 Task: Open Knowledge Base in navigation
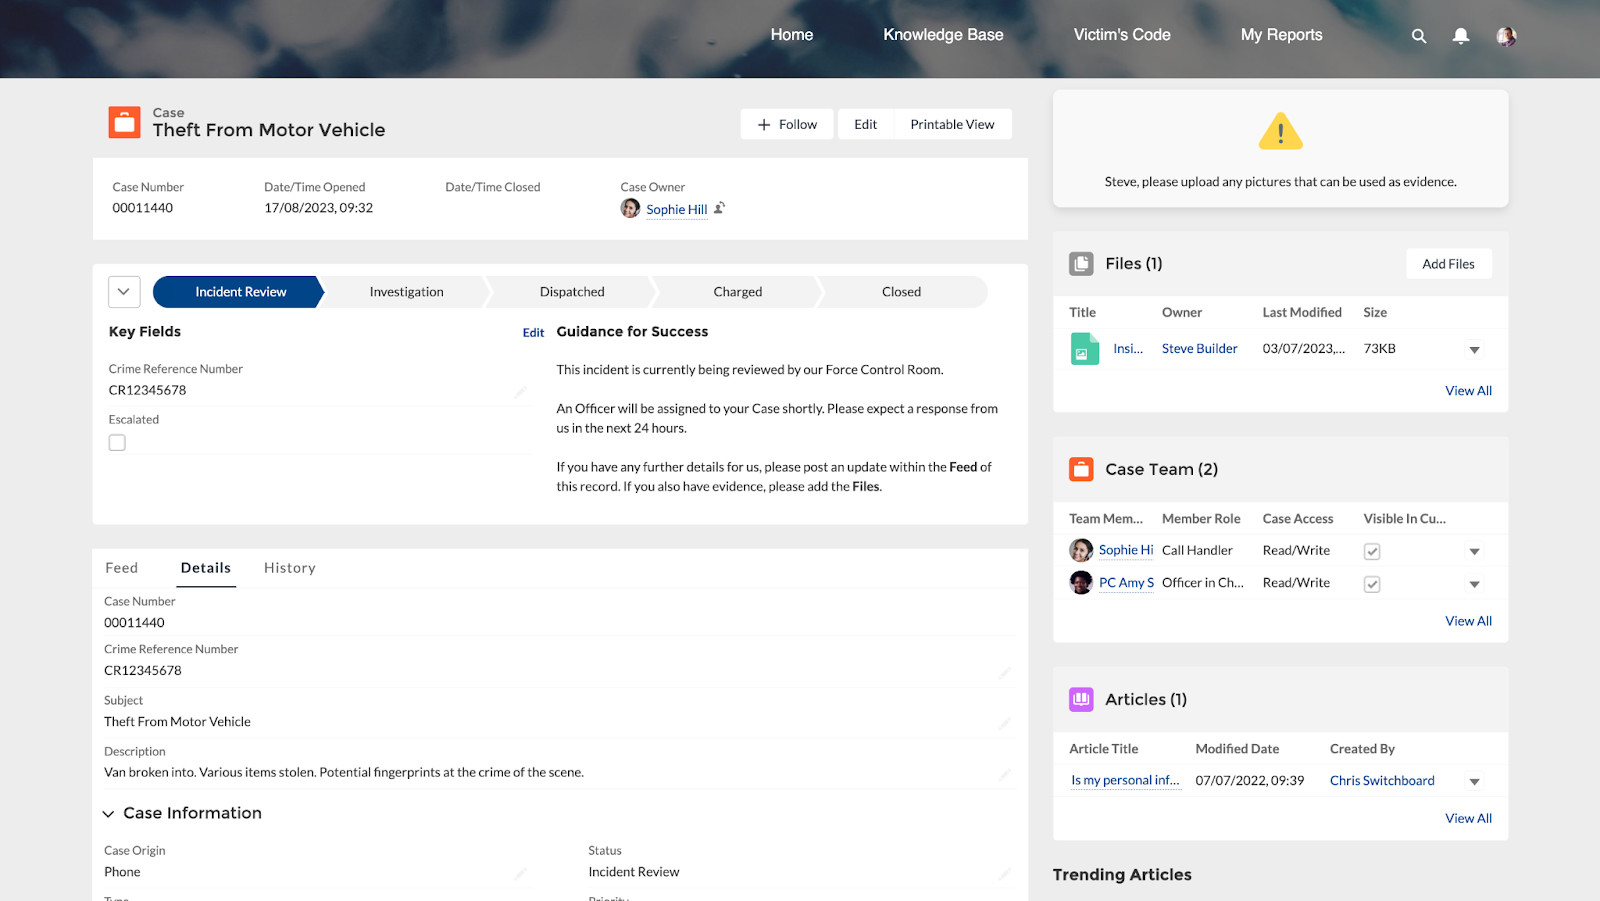943,35
